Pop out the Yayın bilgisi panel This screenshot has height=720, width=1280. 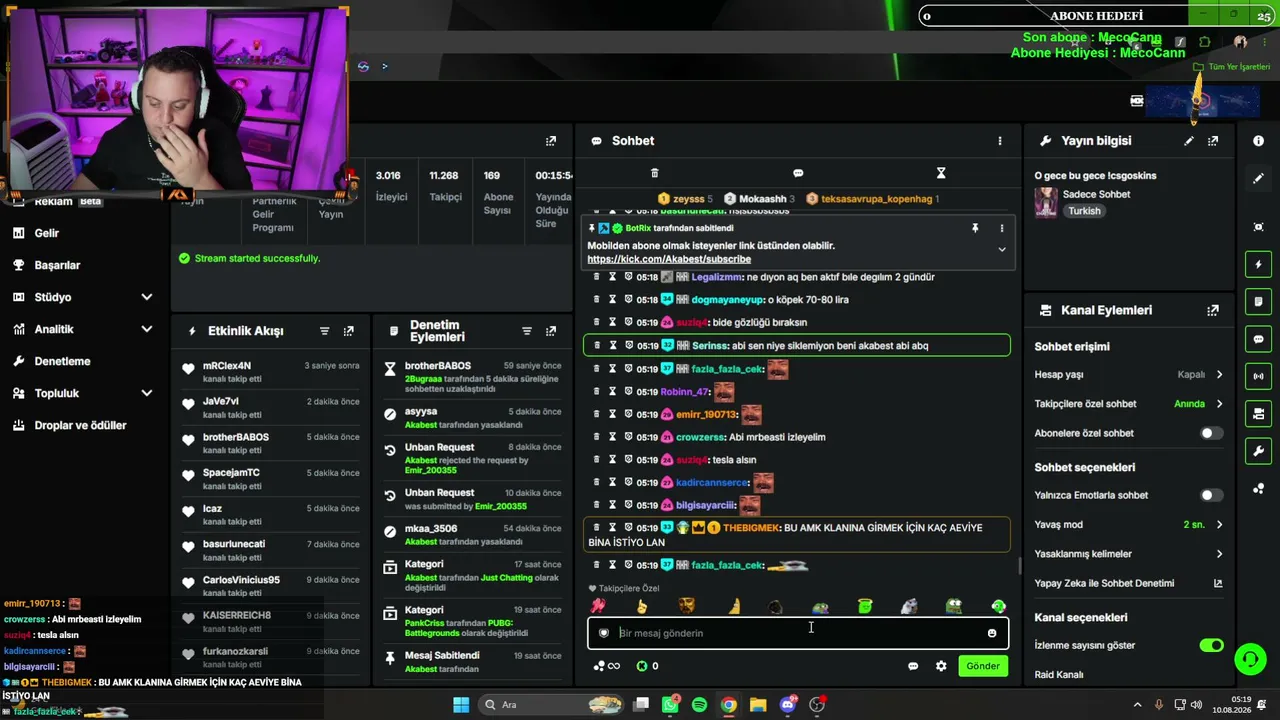point(1213,141)
